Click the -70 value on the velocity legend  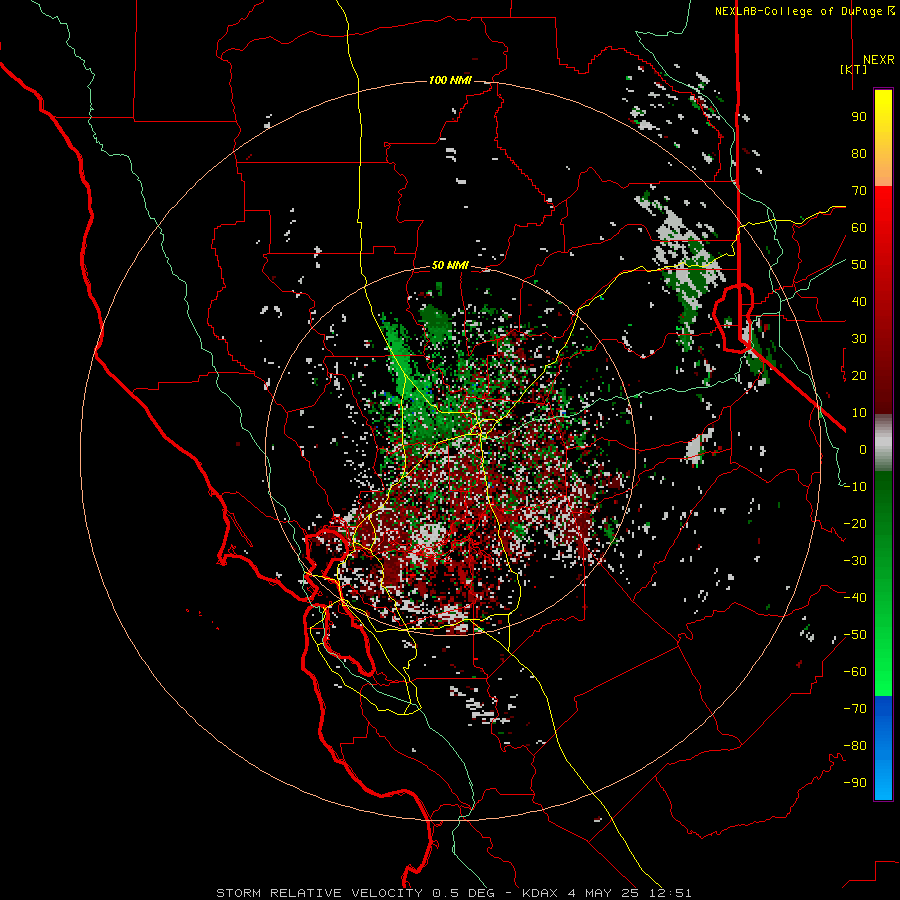[x=855, y=709]
